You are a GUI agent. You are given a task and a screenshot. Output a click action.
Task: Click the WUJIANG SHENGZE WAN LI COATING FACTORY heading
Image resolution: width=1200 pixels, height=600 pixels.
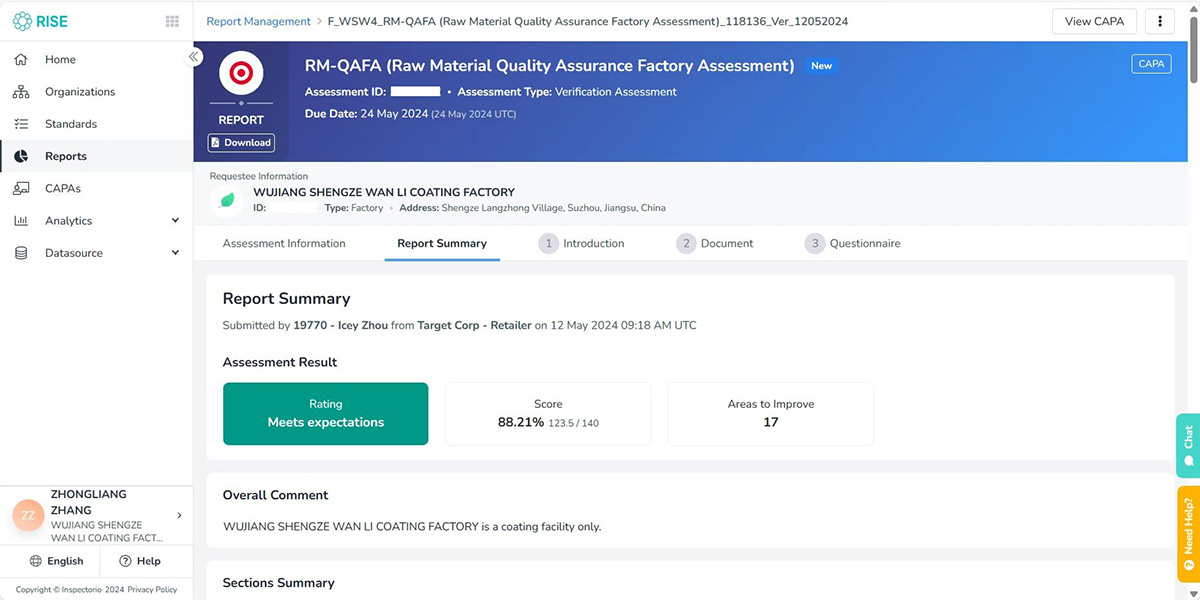coord(384,192)
